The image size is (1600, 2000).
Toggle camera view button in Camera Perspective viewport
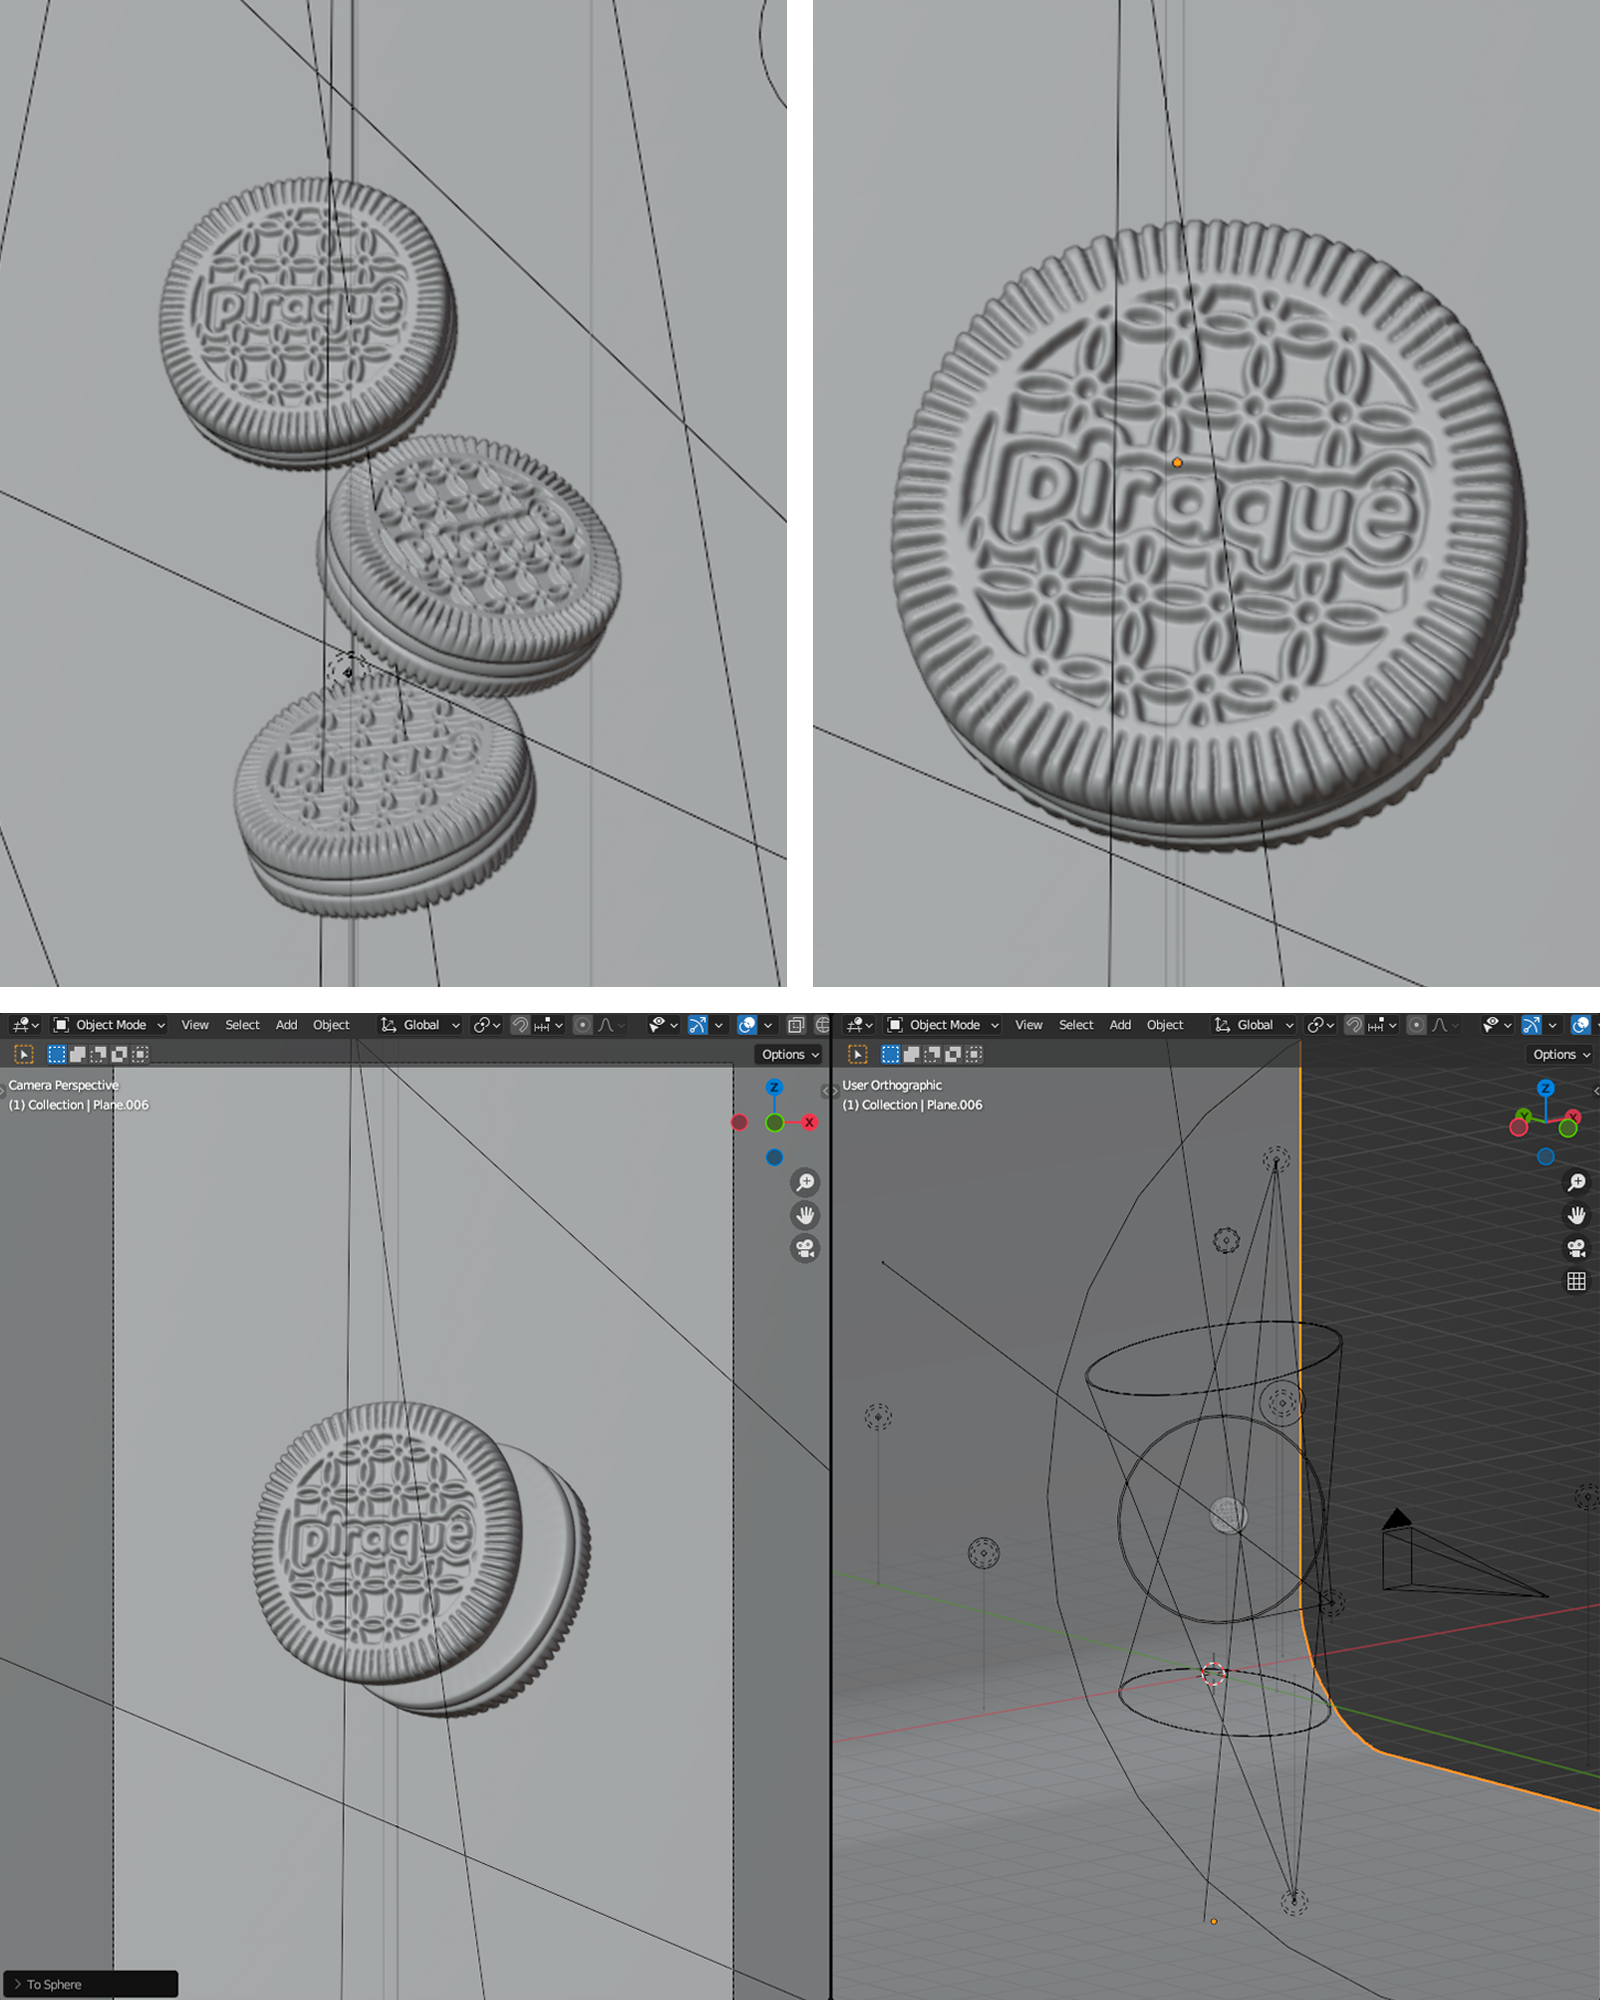(805, 1248)
